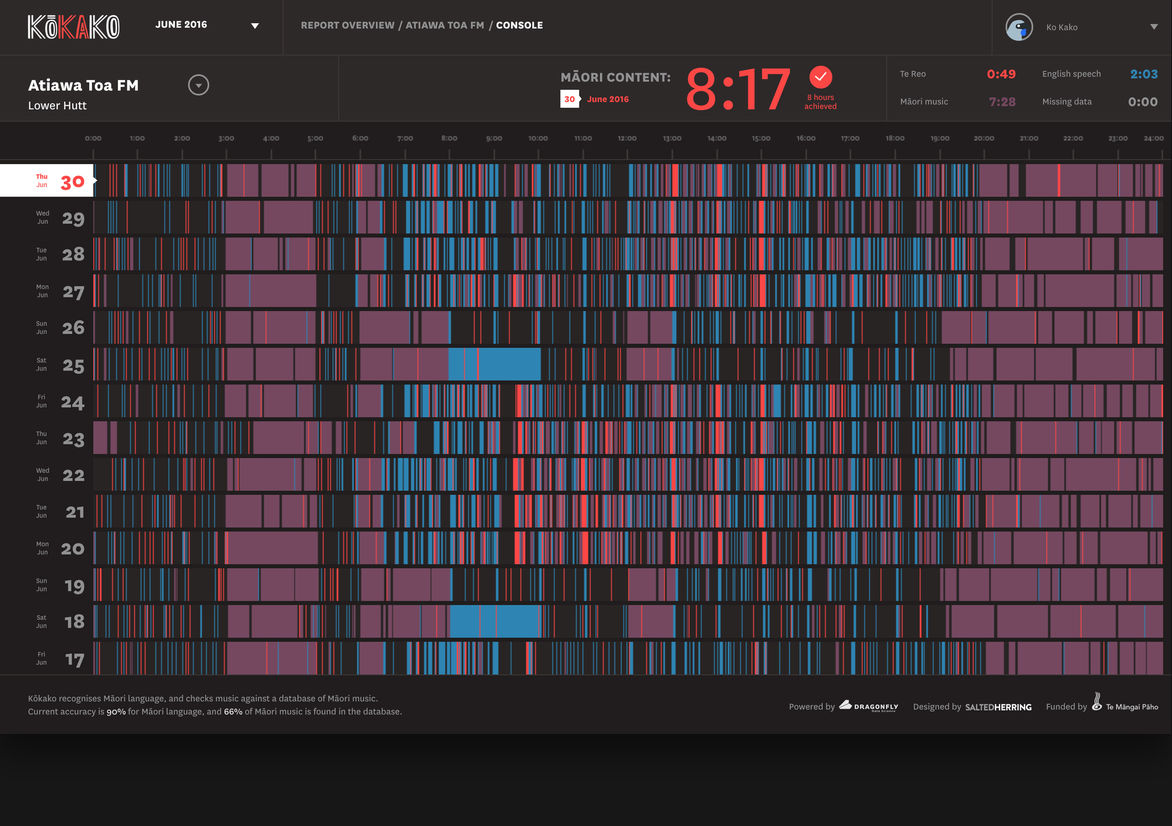Click the Kōkako logo
1172x826 pixels.
73,27
